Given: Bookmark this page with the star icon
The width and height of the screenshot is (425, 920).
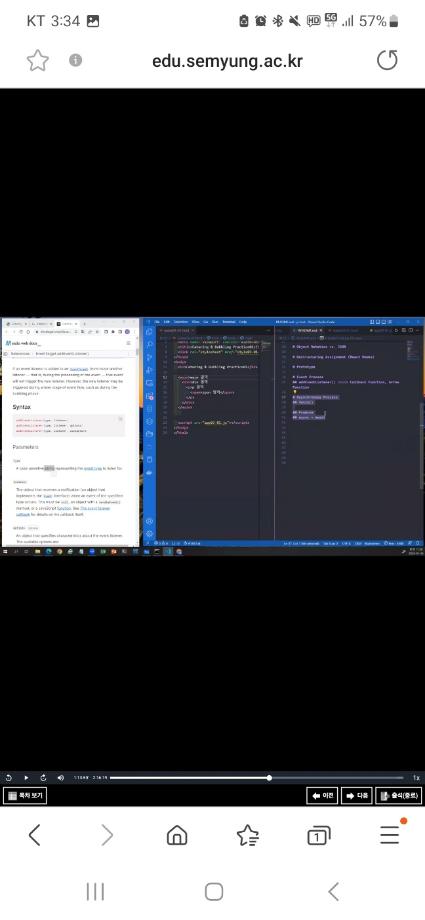Looking at the screenshot, I should 38,60.
